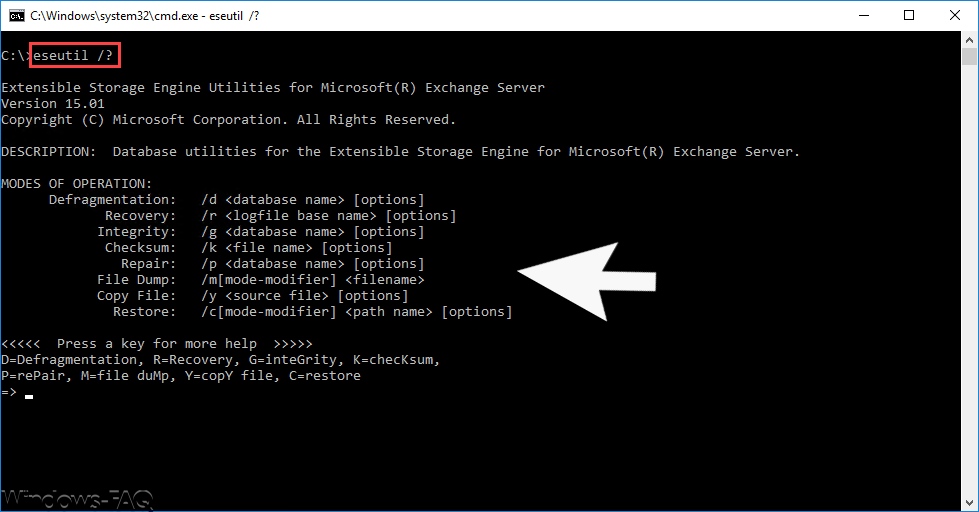This screenshot has width=979, height=512.
Task: Click the File Dump /m line
Action: pos(260,280)
